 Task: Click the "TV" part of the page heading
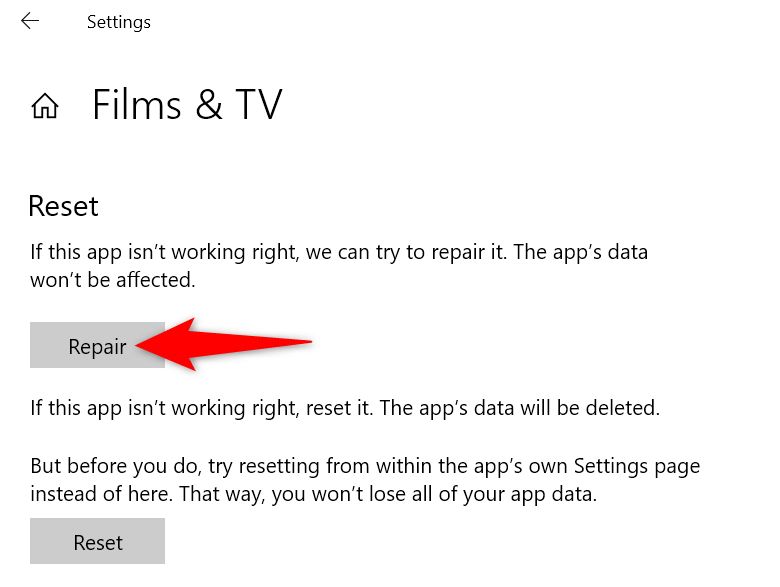click(x=258, y=104)
